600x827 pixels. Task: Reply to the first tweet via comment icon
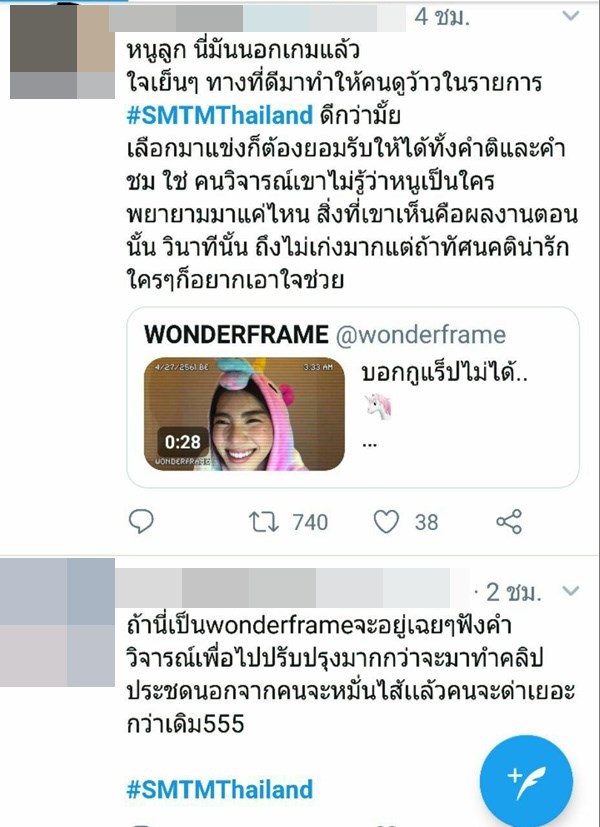141,522
